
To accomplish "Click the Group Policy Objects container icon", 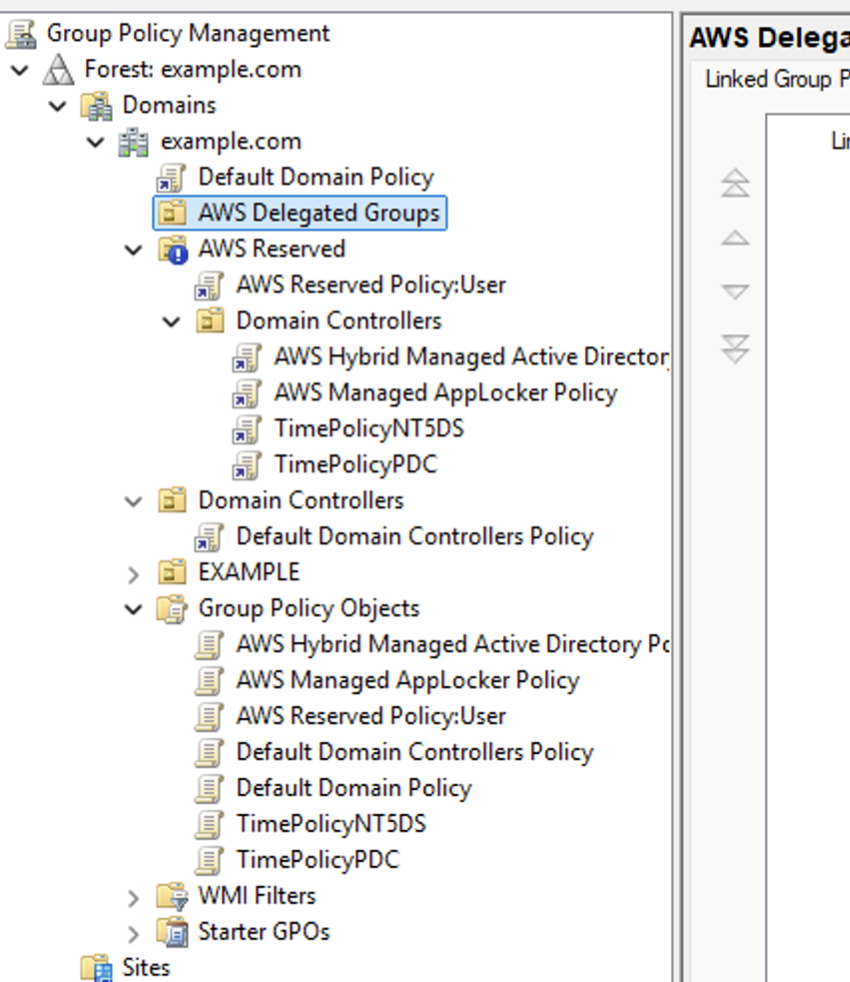I will click(x=173, y=608).
